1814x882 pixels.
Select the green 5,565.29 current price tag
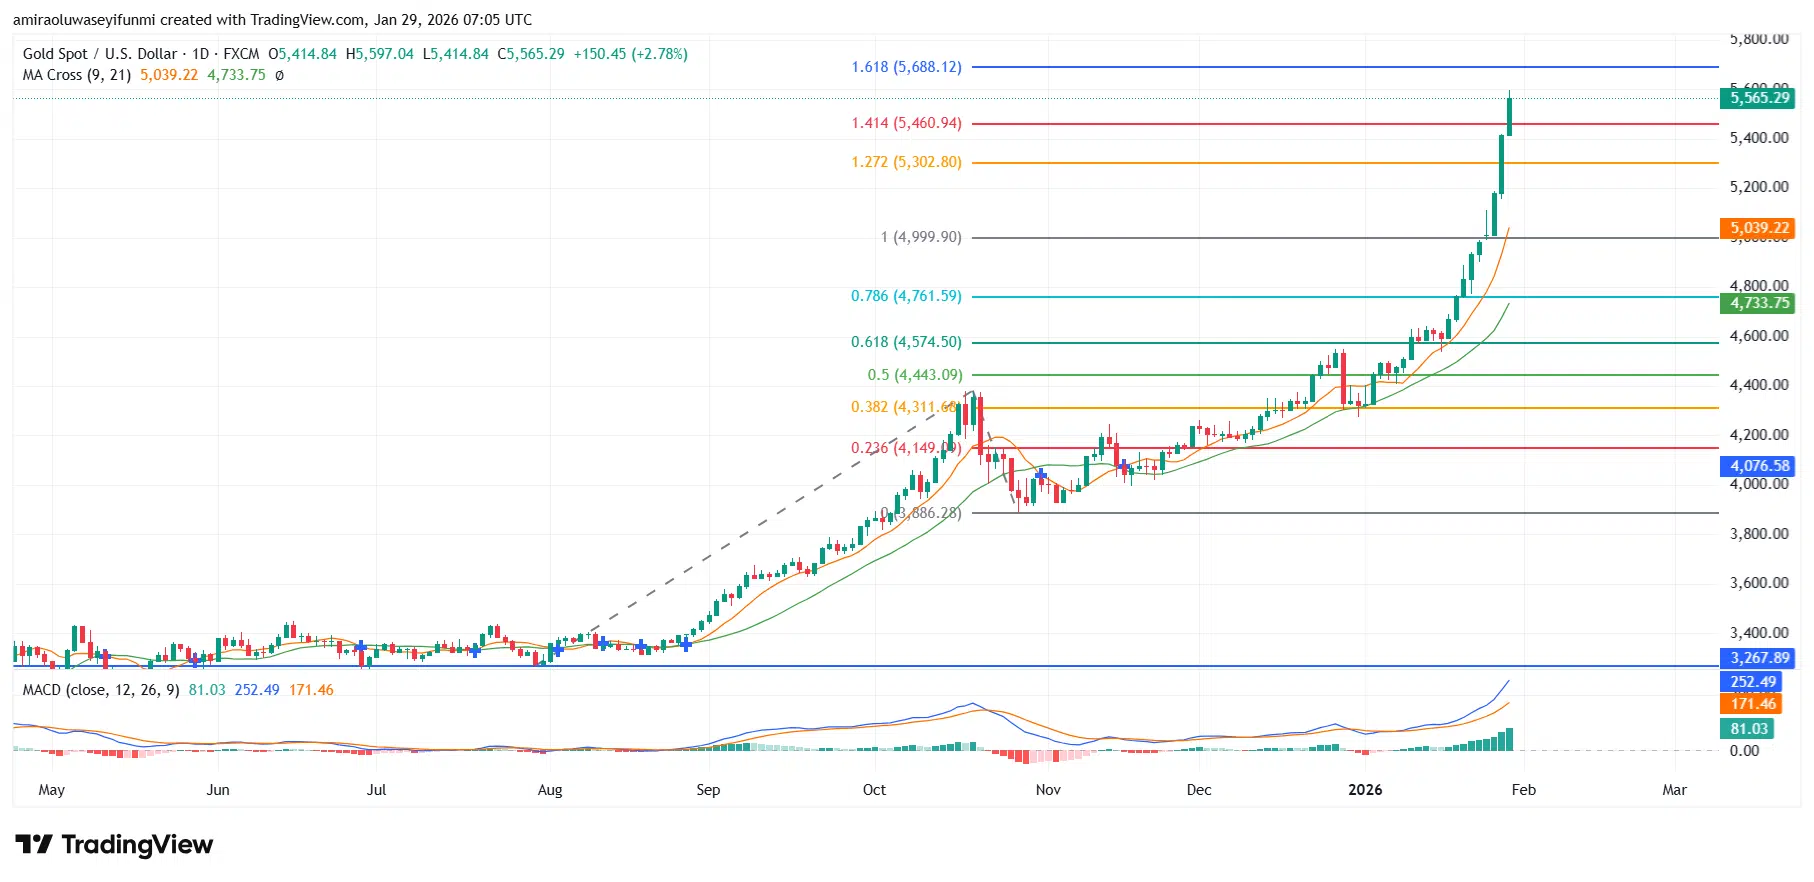(x=1758, y=98)
